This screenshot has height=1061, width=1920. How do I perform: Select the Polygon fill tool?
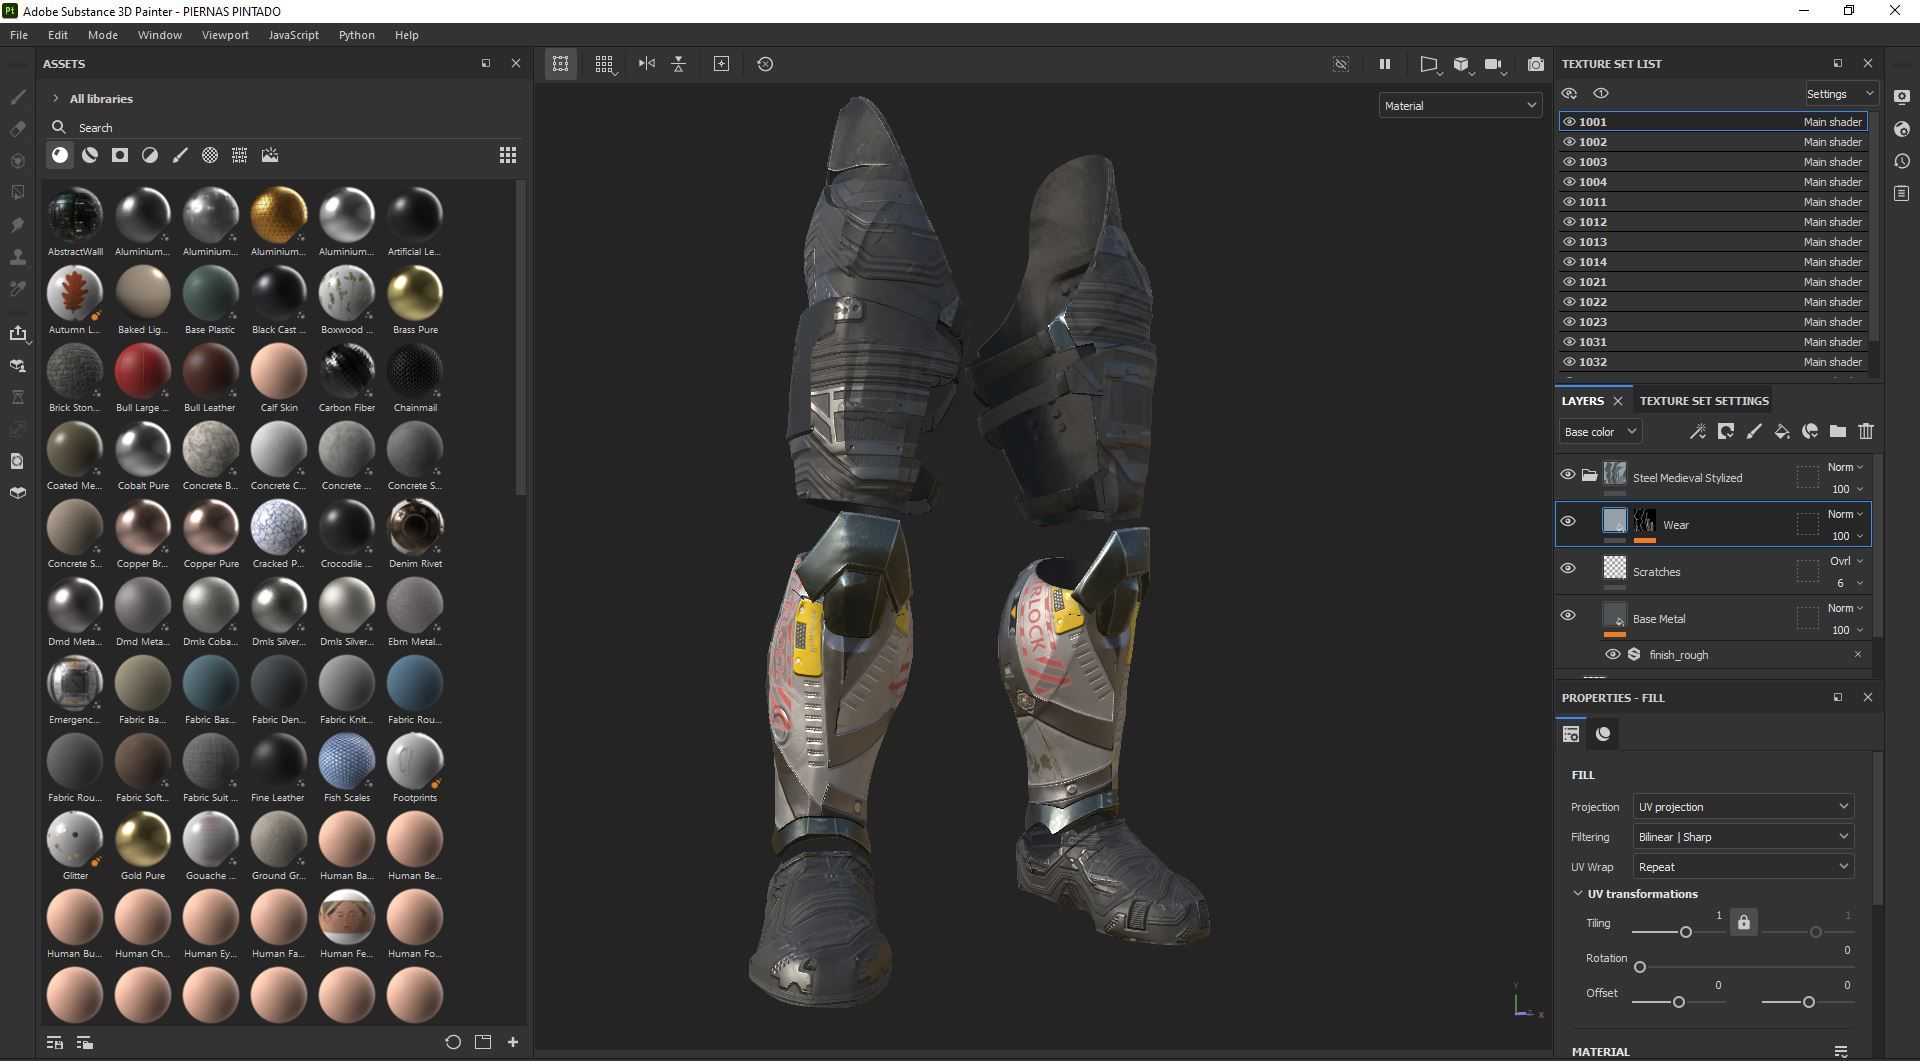18,193
